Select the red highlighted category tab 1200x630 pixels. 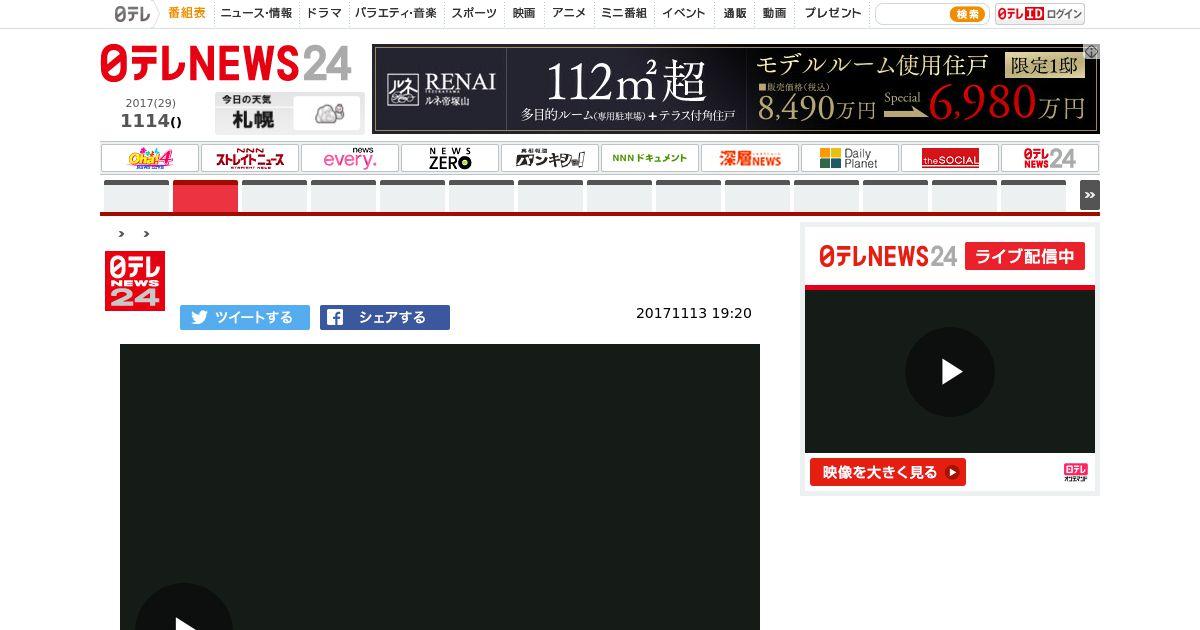pyautogui.click(x=205, y=196)
